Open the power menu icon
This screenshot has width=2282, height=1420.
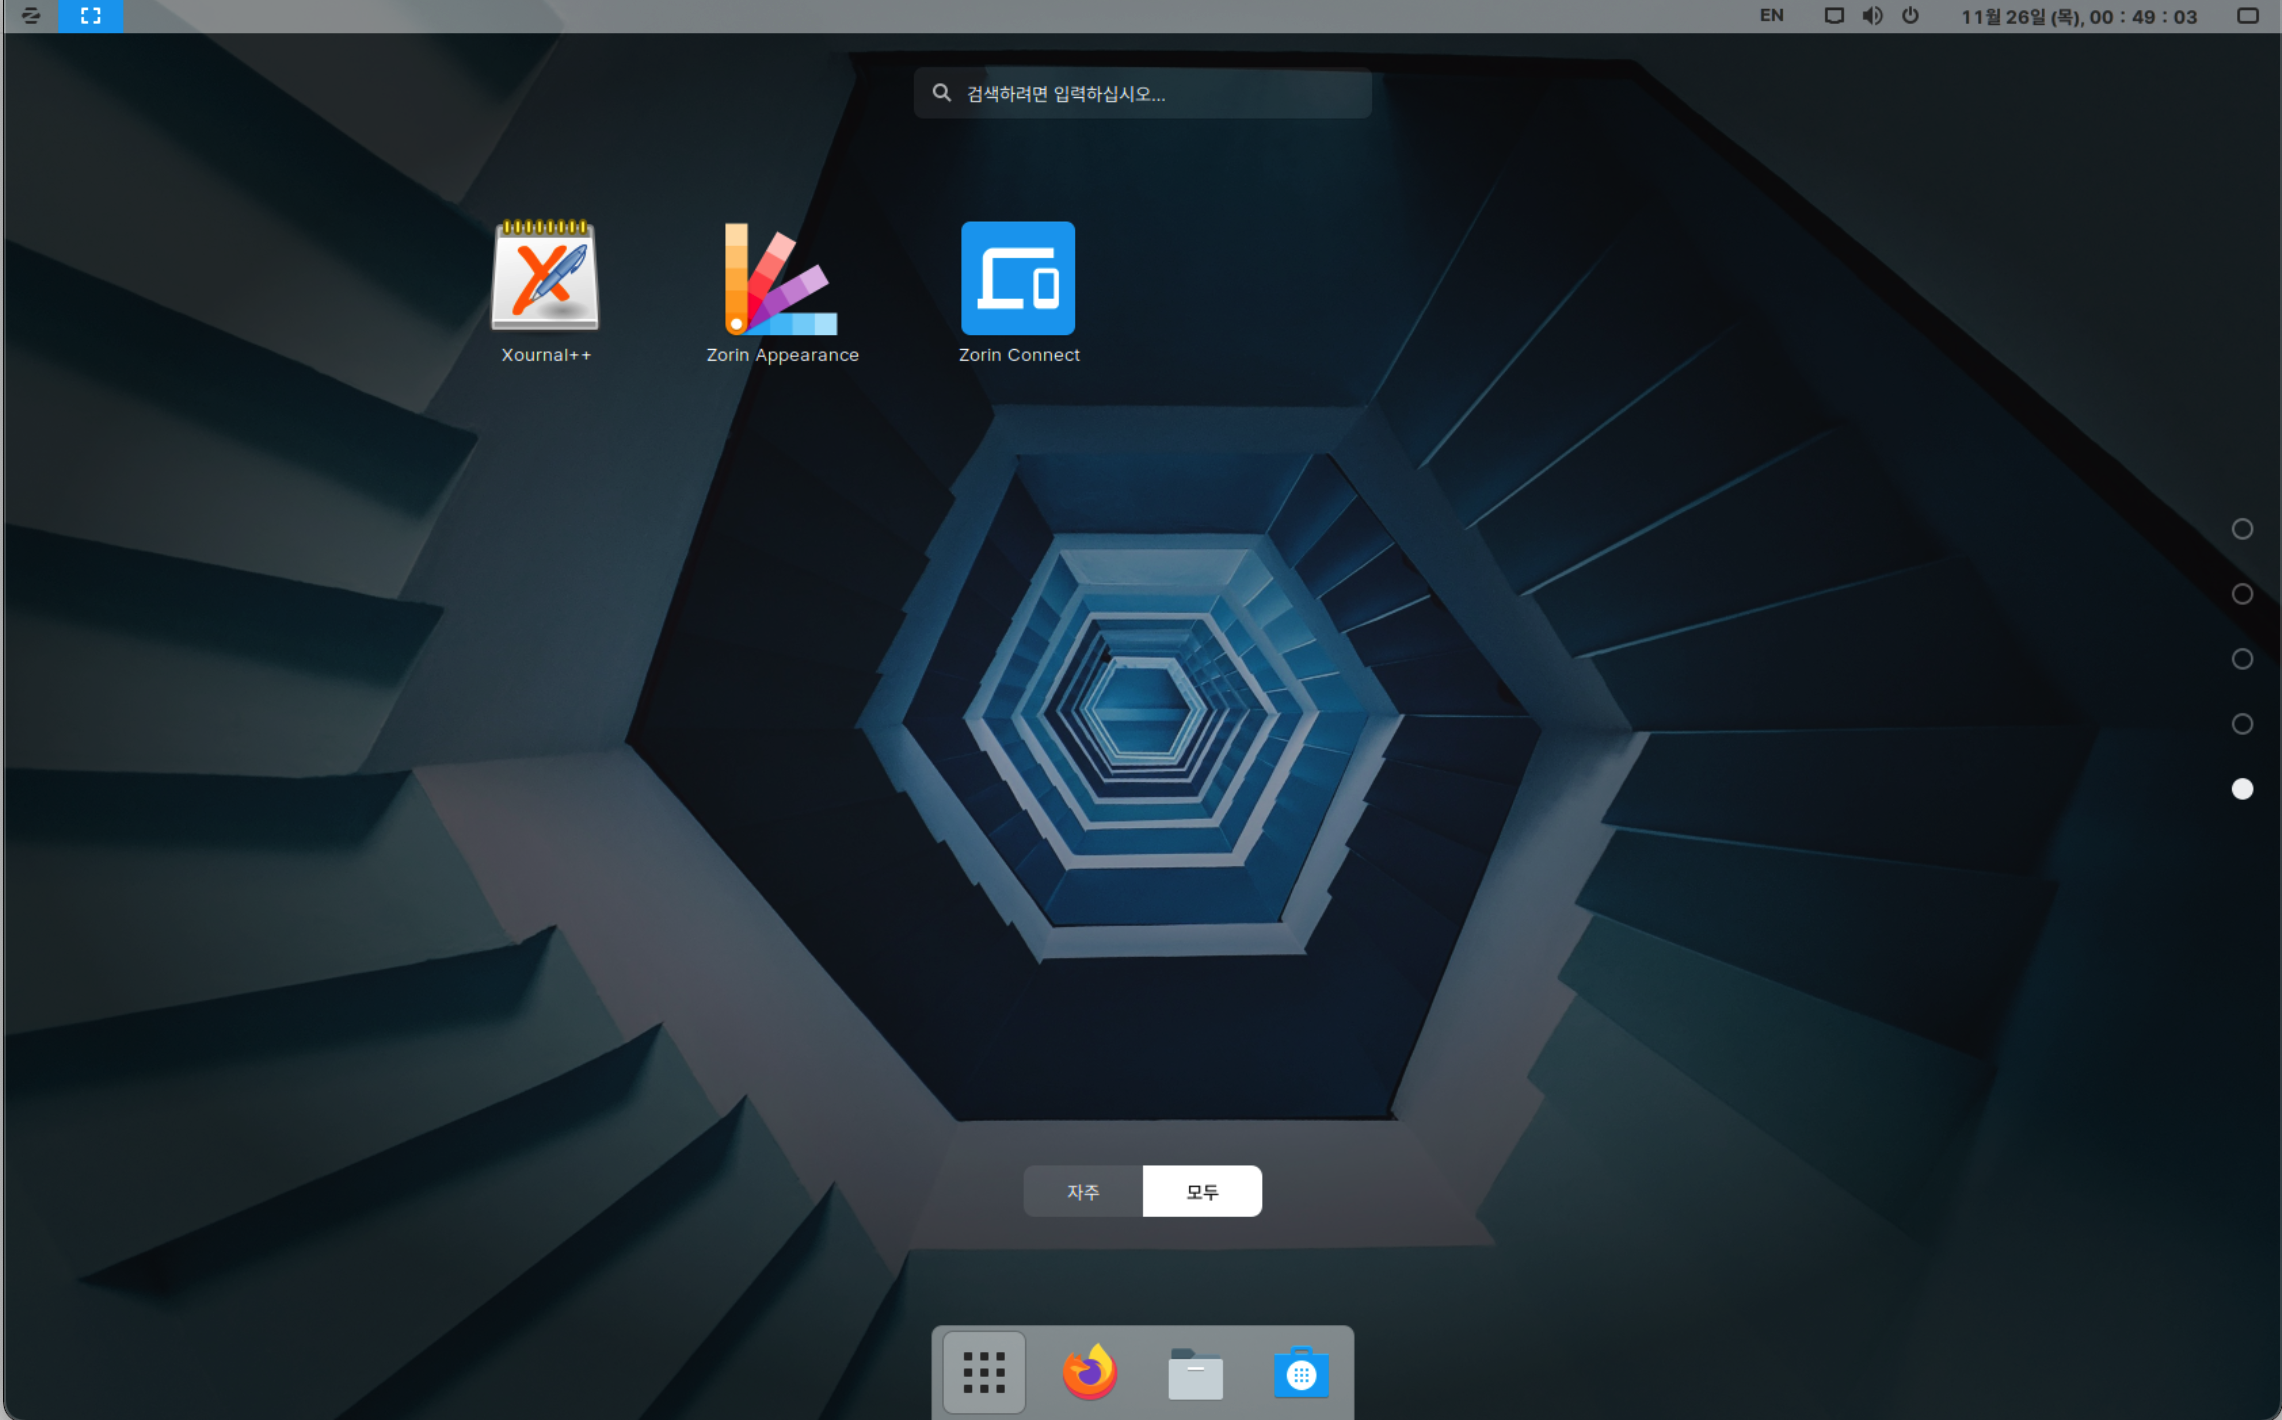click(1910, 16)
